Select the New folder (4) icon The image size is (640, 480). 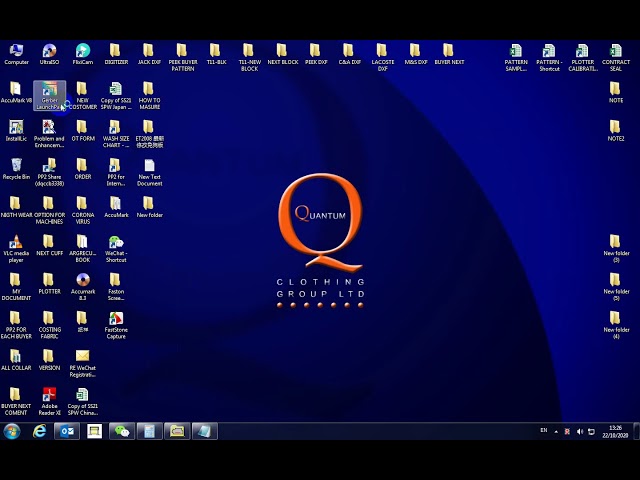tap(616, 325)
